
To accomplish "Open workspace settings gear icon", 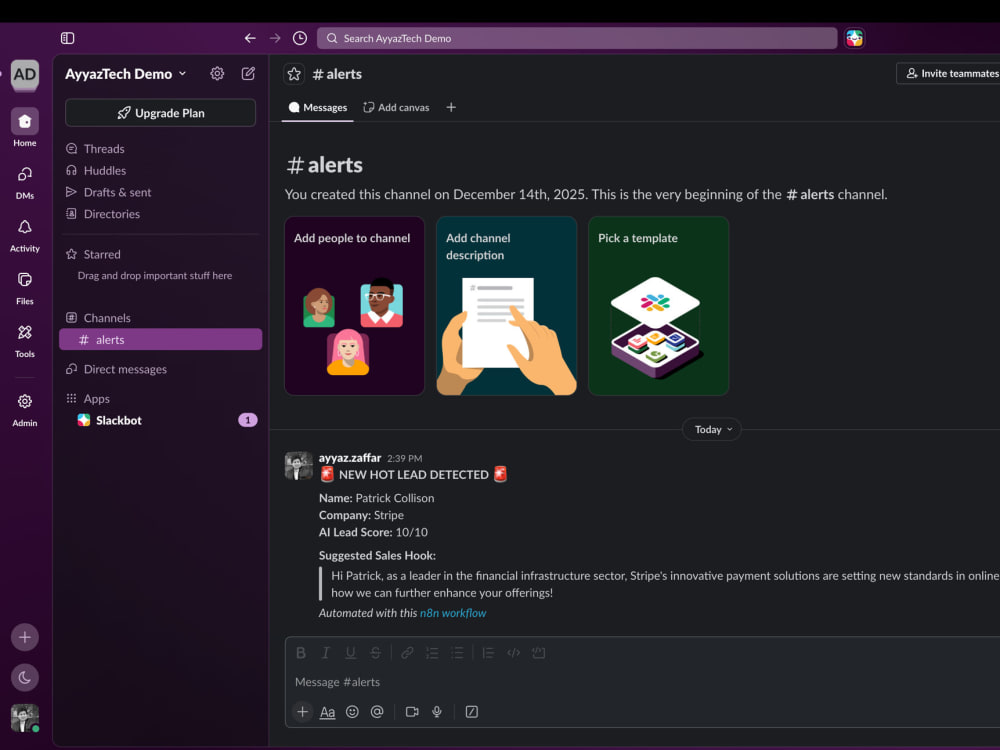I will coord(217,74).
